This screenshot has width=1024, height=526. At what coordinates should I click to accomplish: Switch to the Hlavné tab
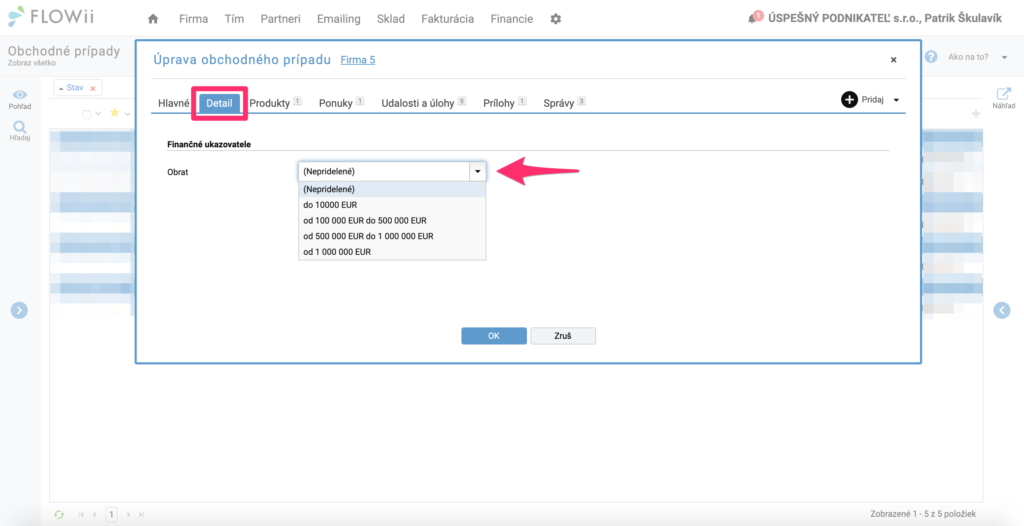174,103
